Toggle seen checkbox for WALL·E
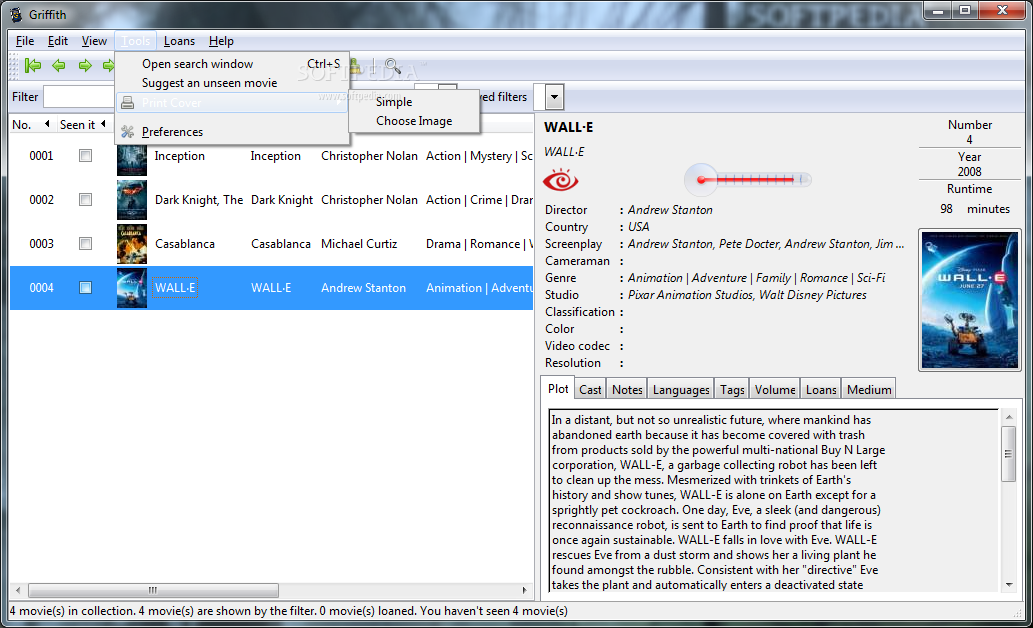Screen dimensions: 1033x628 (x=86, y=288)
